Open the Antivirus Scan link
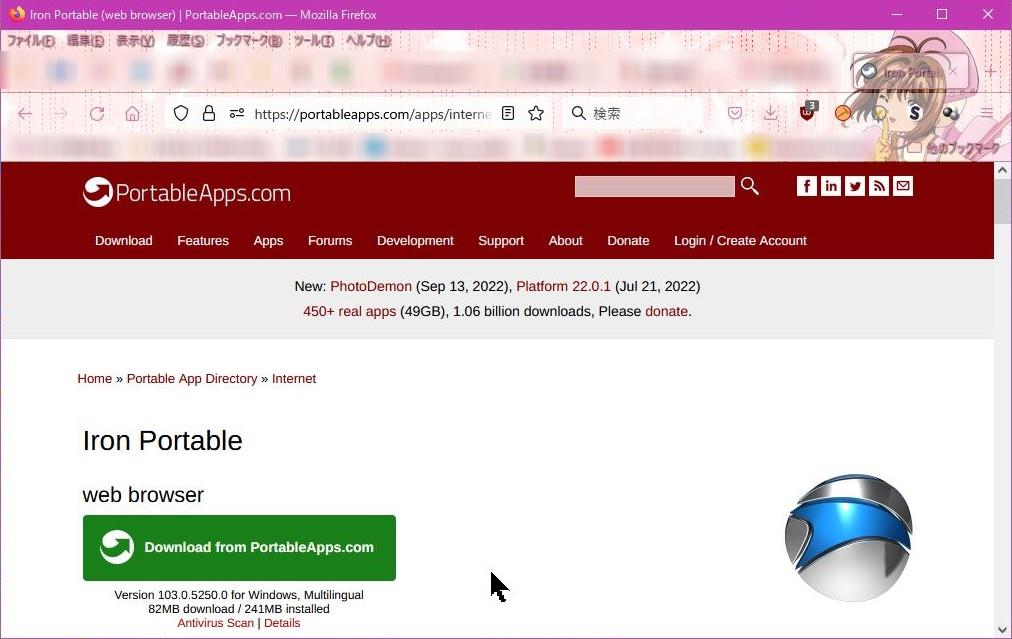This screenshot has height=639, width=1012. click(216, 623)
